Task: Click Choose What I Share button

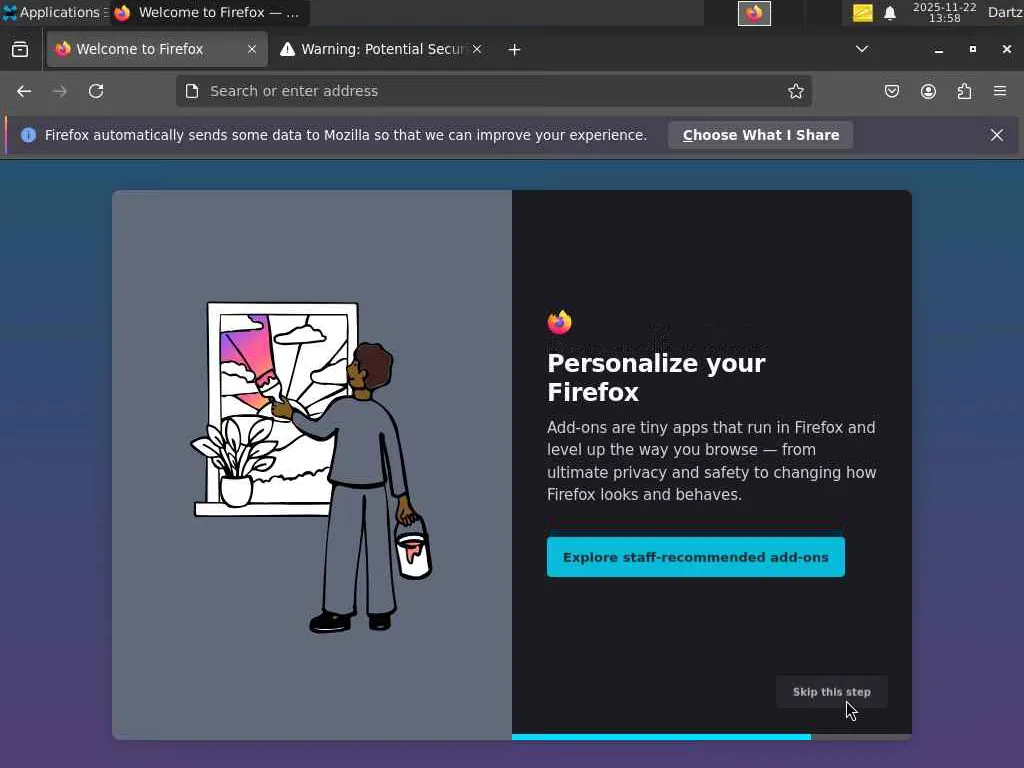Action: tap(761, 135)
